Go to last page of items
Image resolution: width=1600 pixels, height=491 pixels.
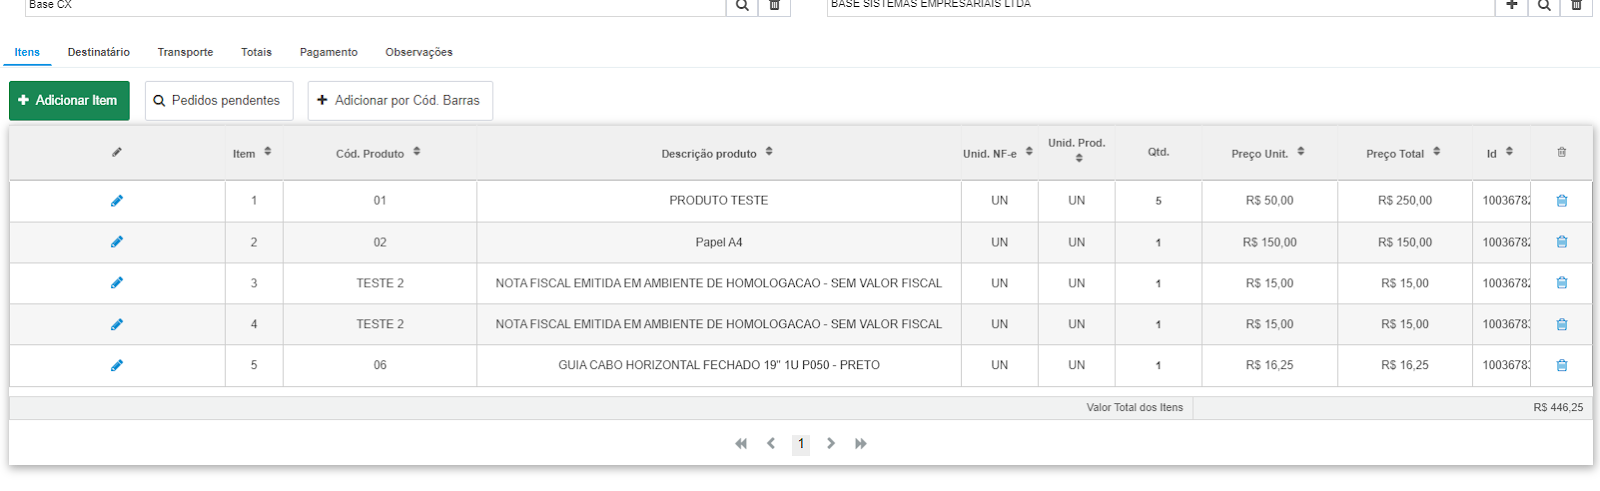click(x=861, y=444)
